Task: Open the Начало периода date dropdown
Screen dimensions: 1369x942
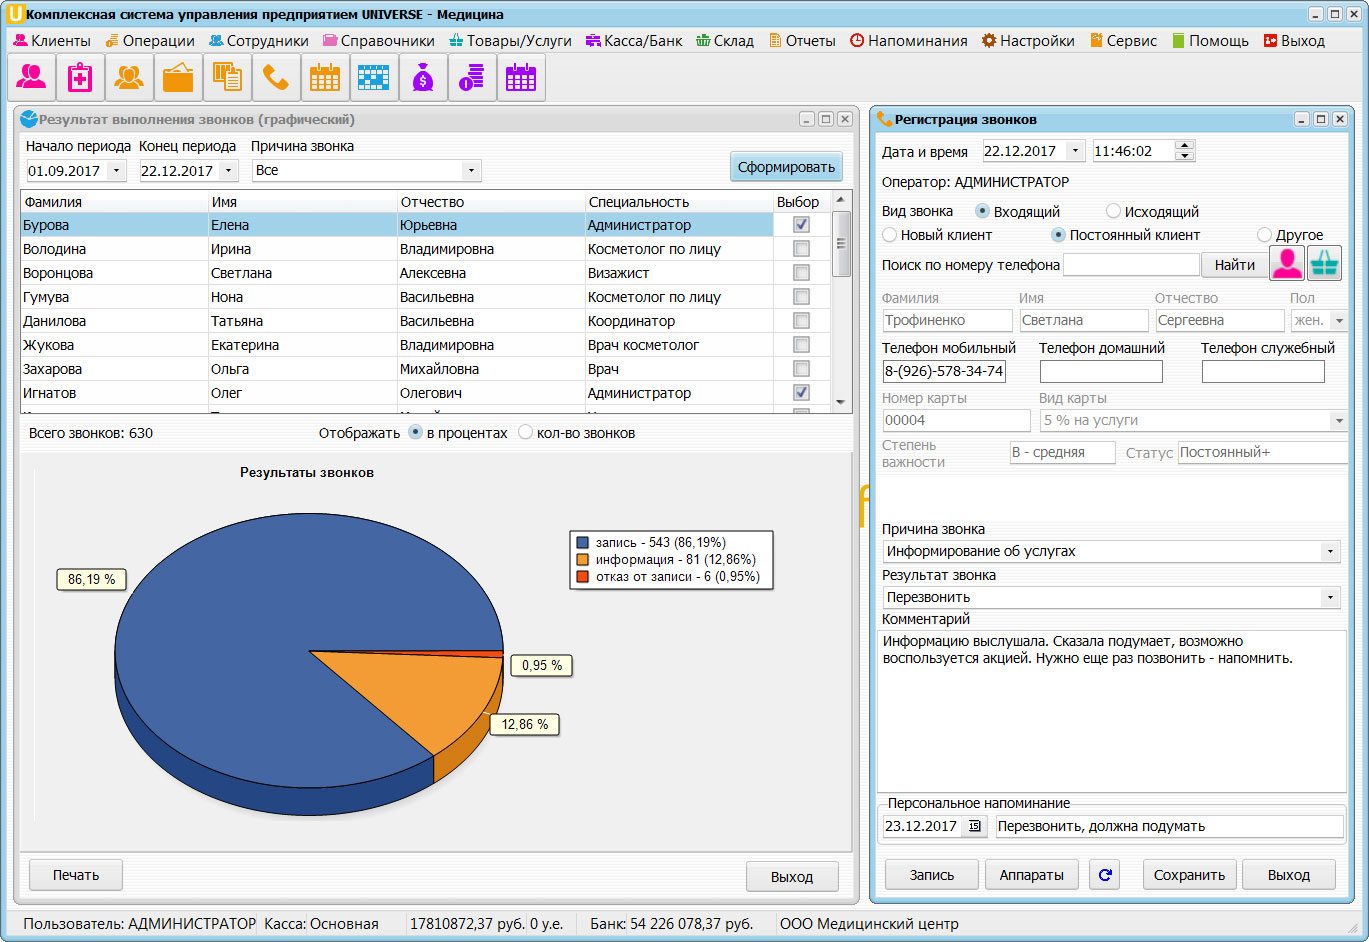Action: tap(116, 171)
